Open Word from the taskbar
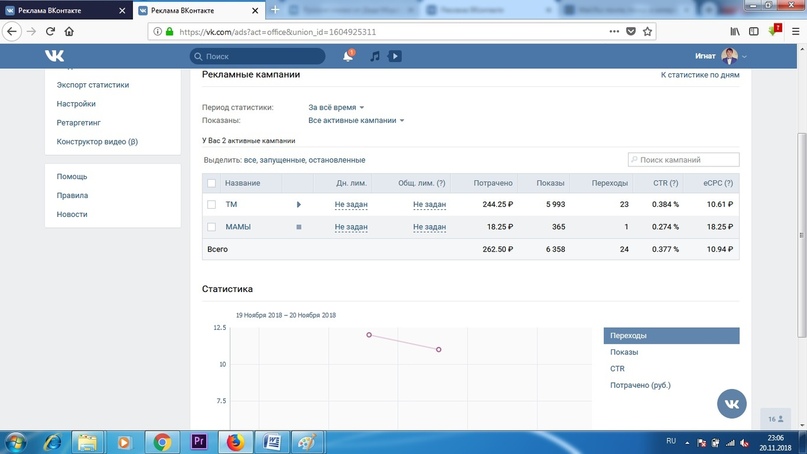This screenshot has width=807, height=454. pos(272,442)
